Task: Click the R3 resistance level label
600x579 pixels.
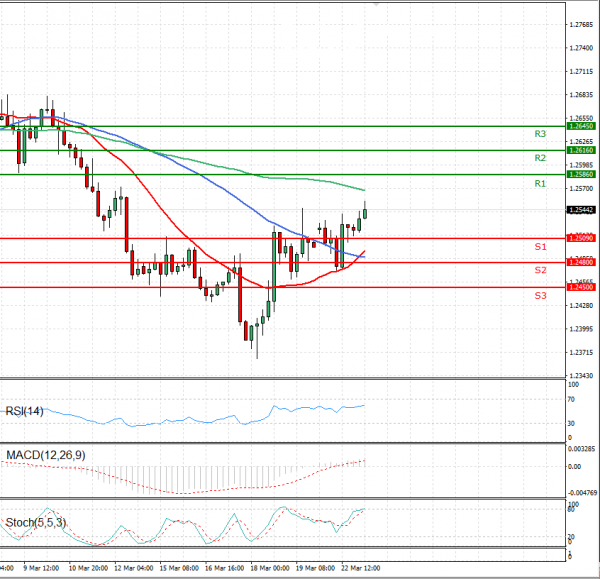Action: pos(539,134)
